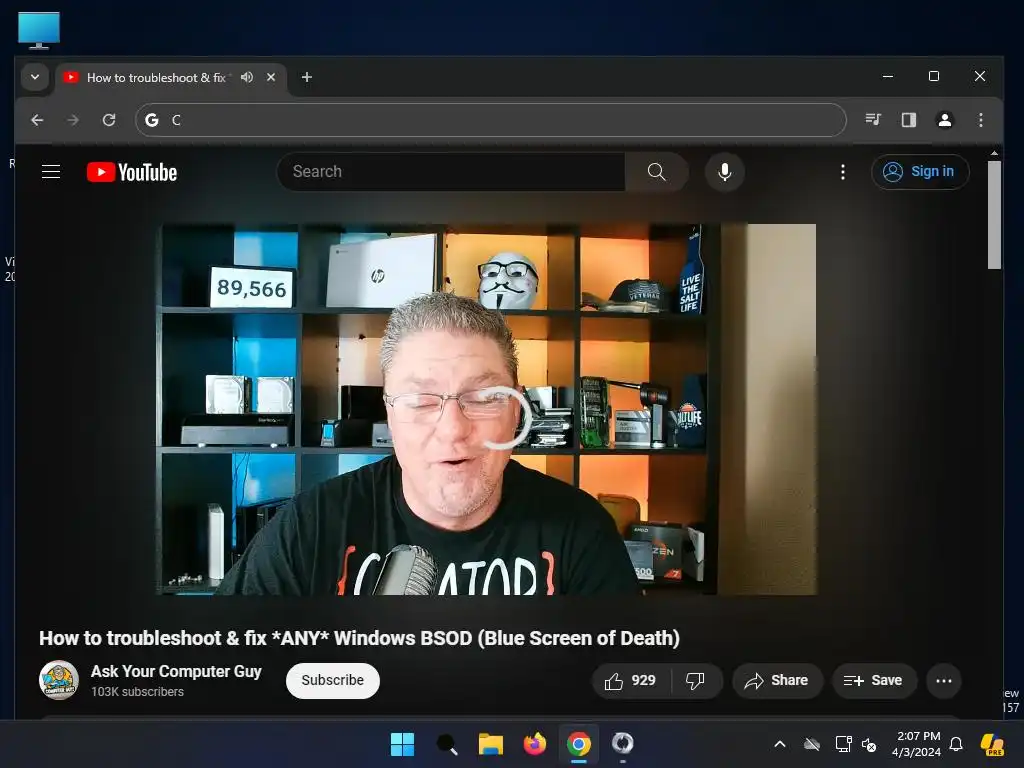Mute the tab via speaker icon

click(x=247, y=77)
